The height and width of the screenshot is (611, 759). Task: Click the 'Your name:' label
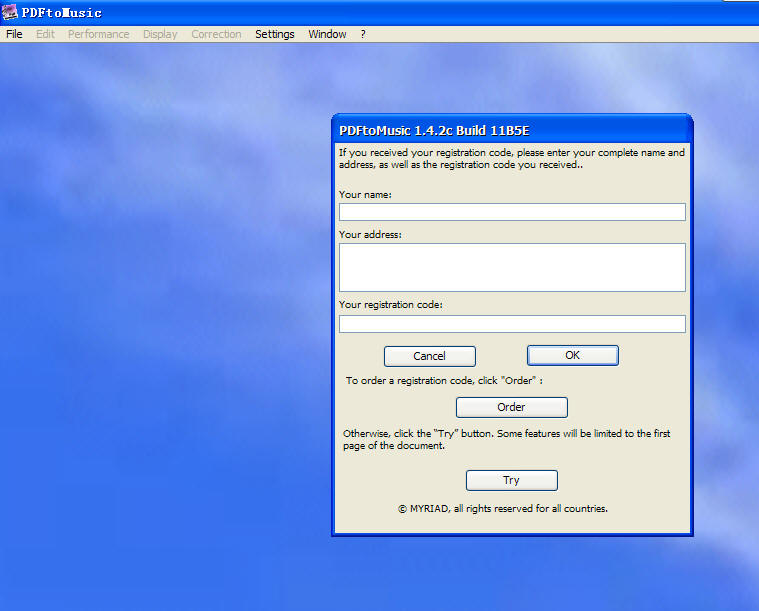coord(365,195)
